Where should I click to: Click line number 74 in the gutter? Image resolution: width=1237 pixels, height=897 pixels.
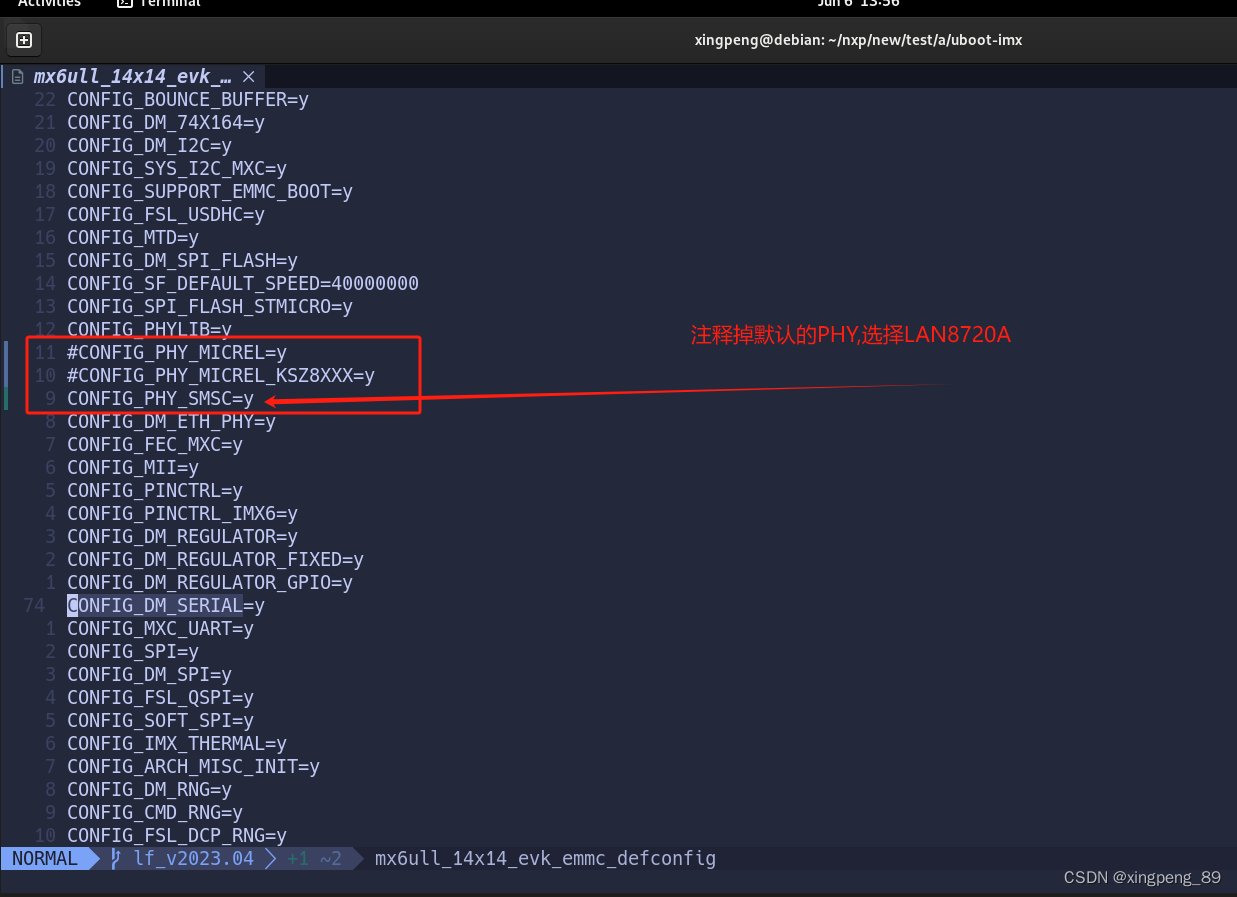tap(33, 605)
